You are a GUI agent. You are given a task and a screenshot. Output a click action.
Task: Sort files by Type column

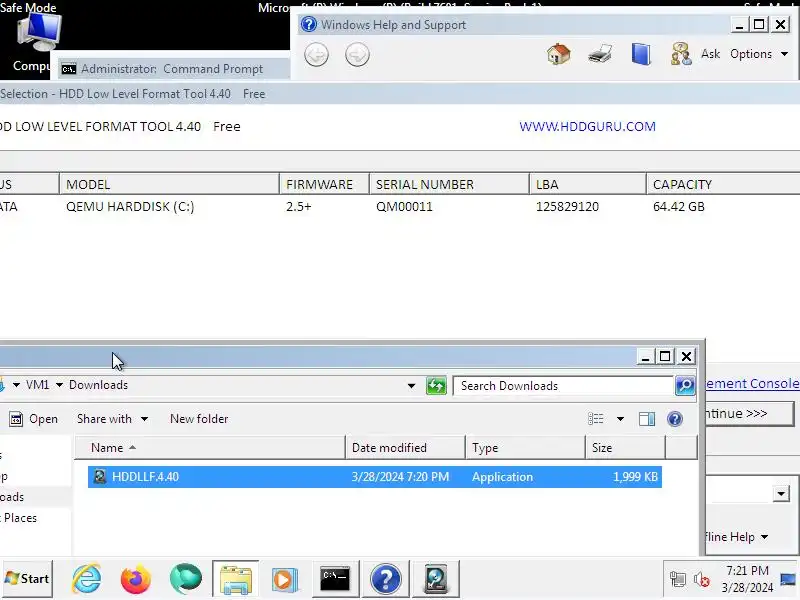(526, 447)
